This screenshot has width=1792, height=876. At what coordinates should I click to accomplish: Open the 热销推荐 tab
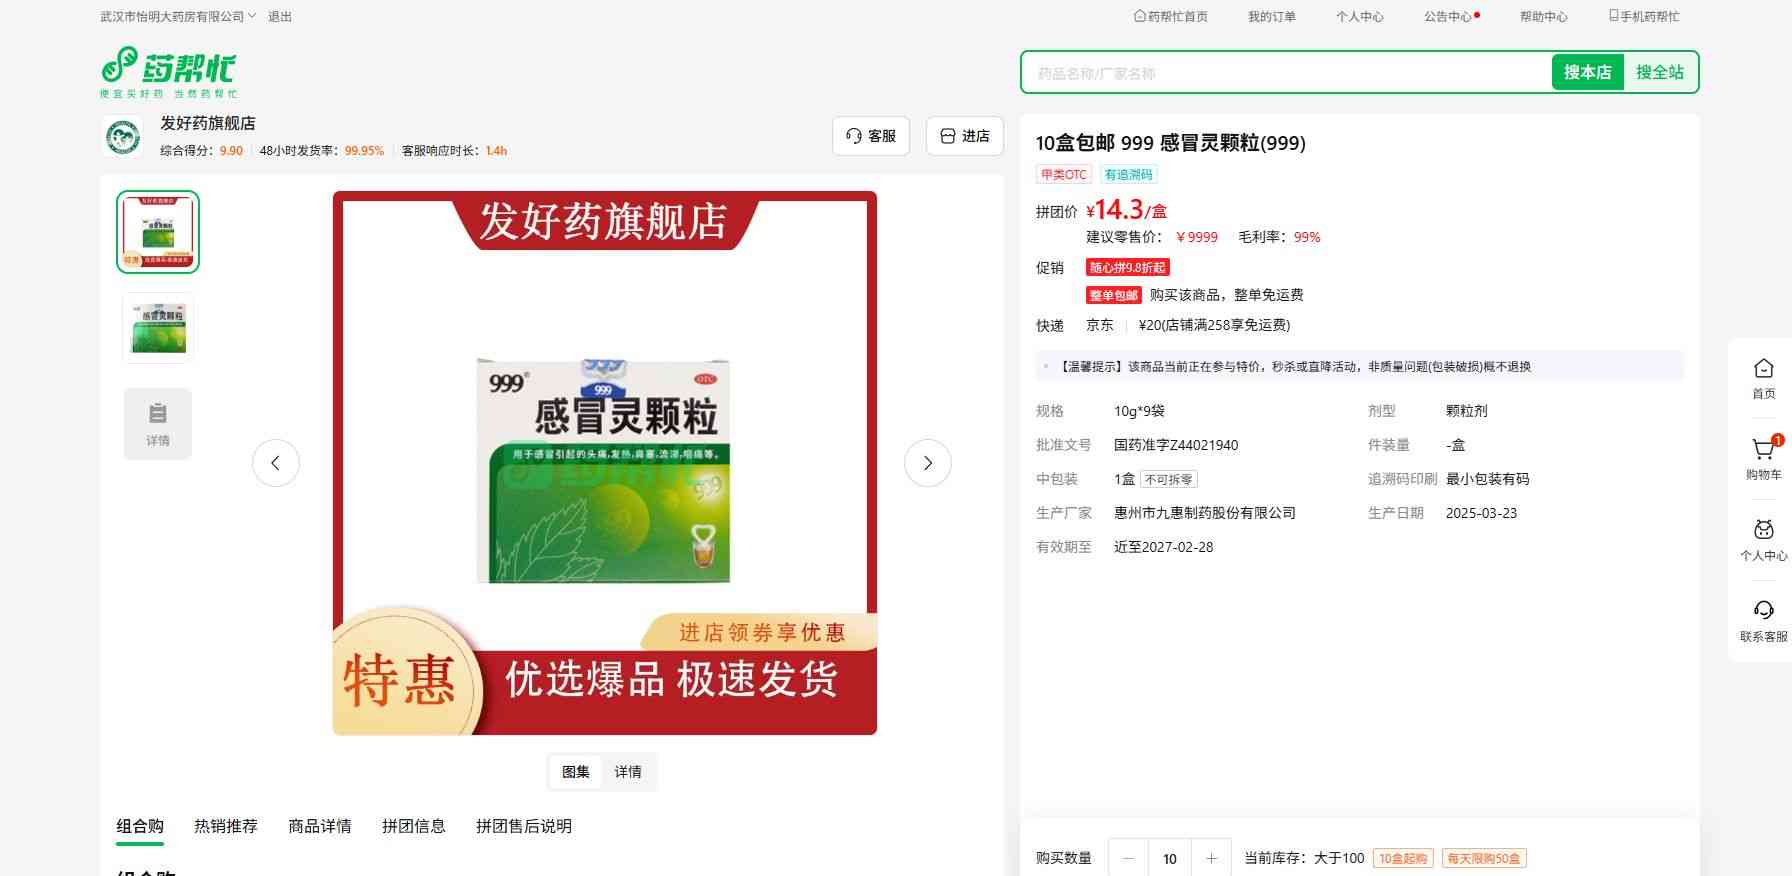(226, 826)
